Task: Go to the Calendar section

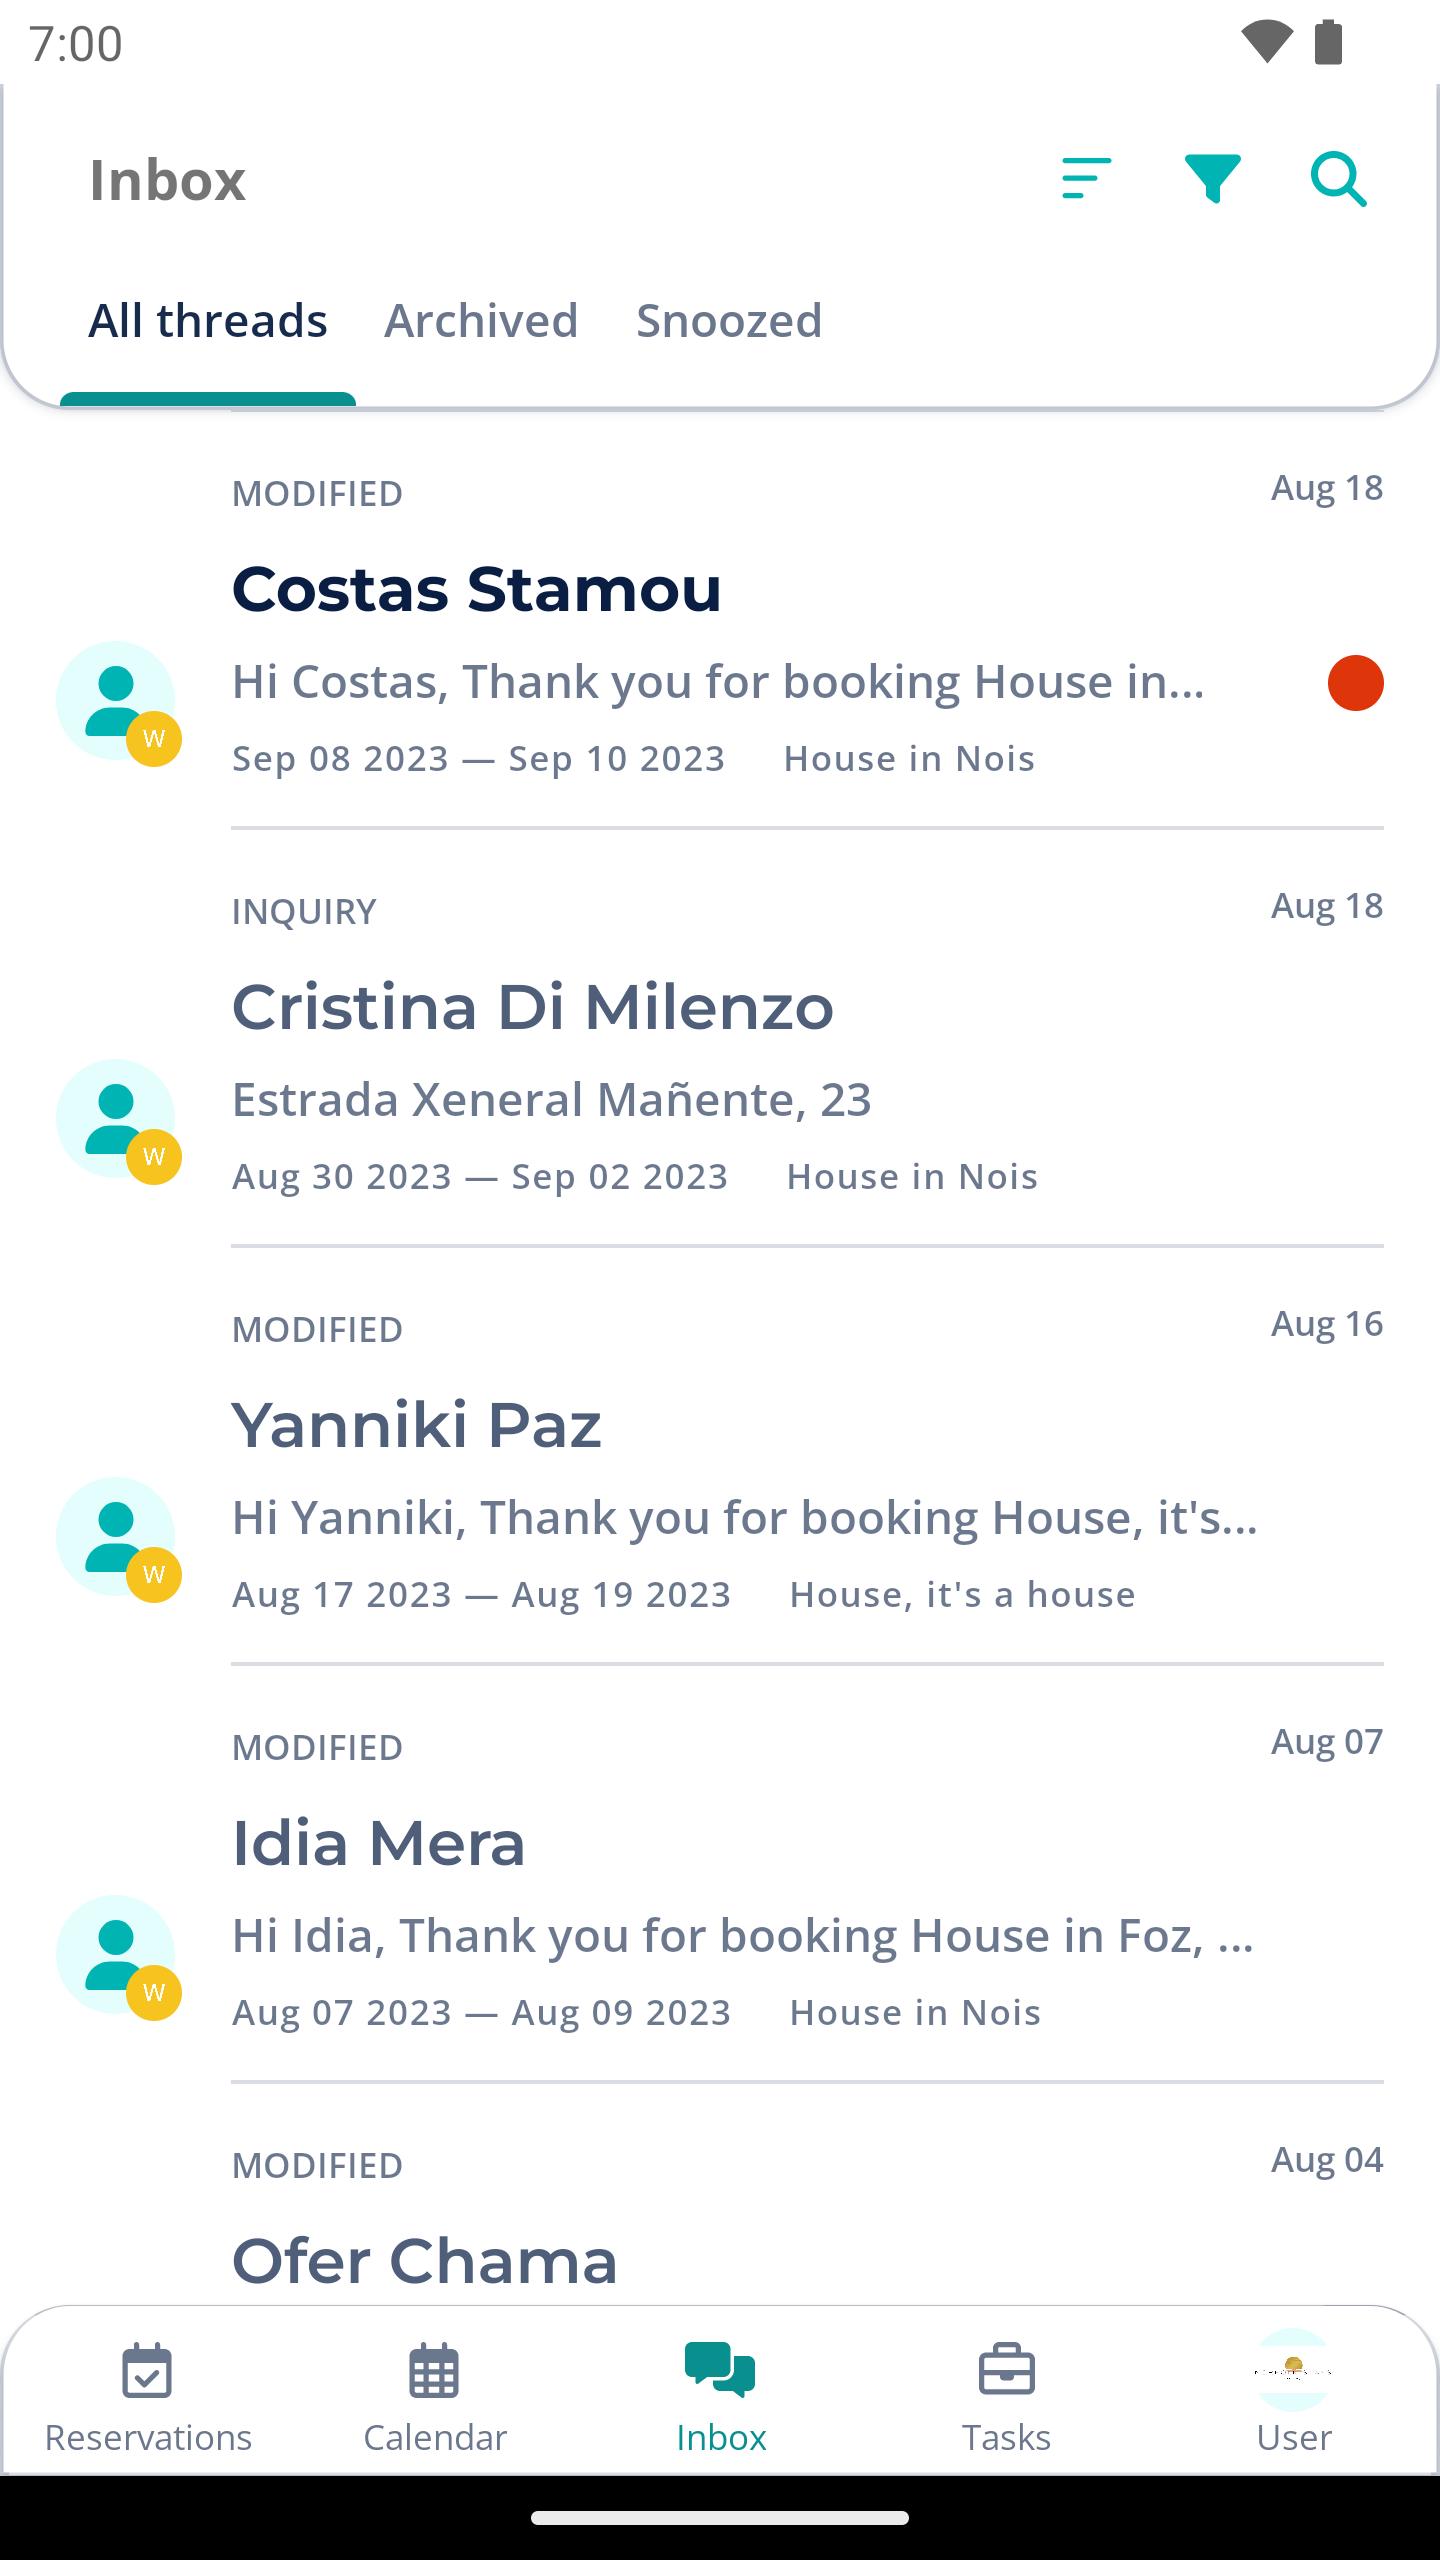Action: click(435, 2399)
